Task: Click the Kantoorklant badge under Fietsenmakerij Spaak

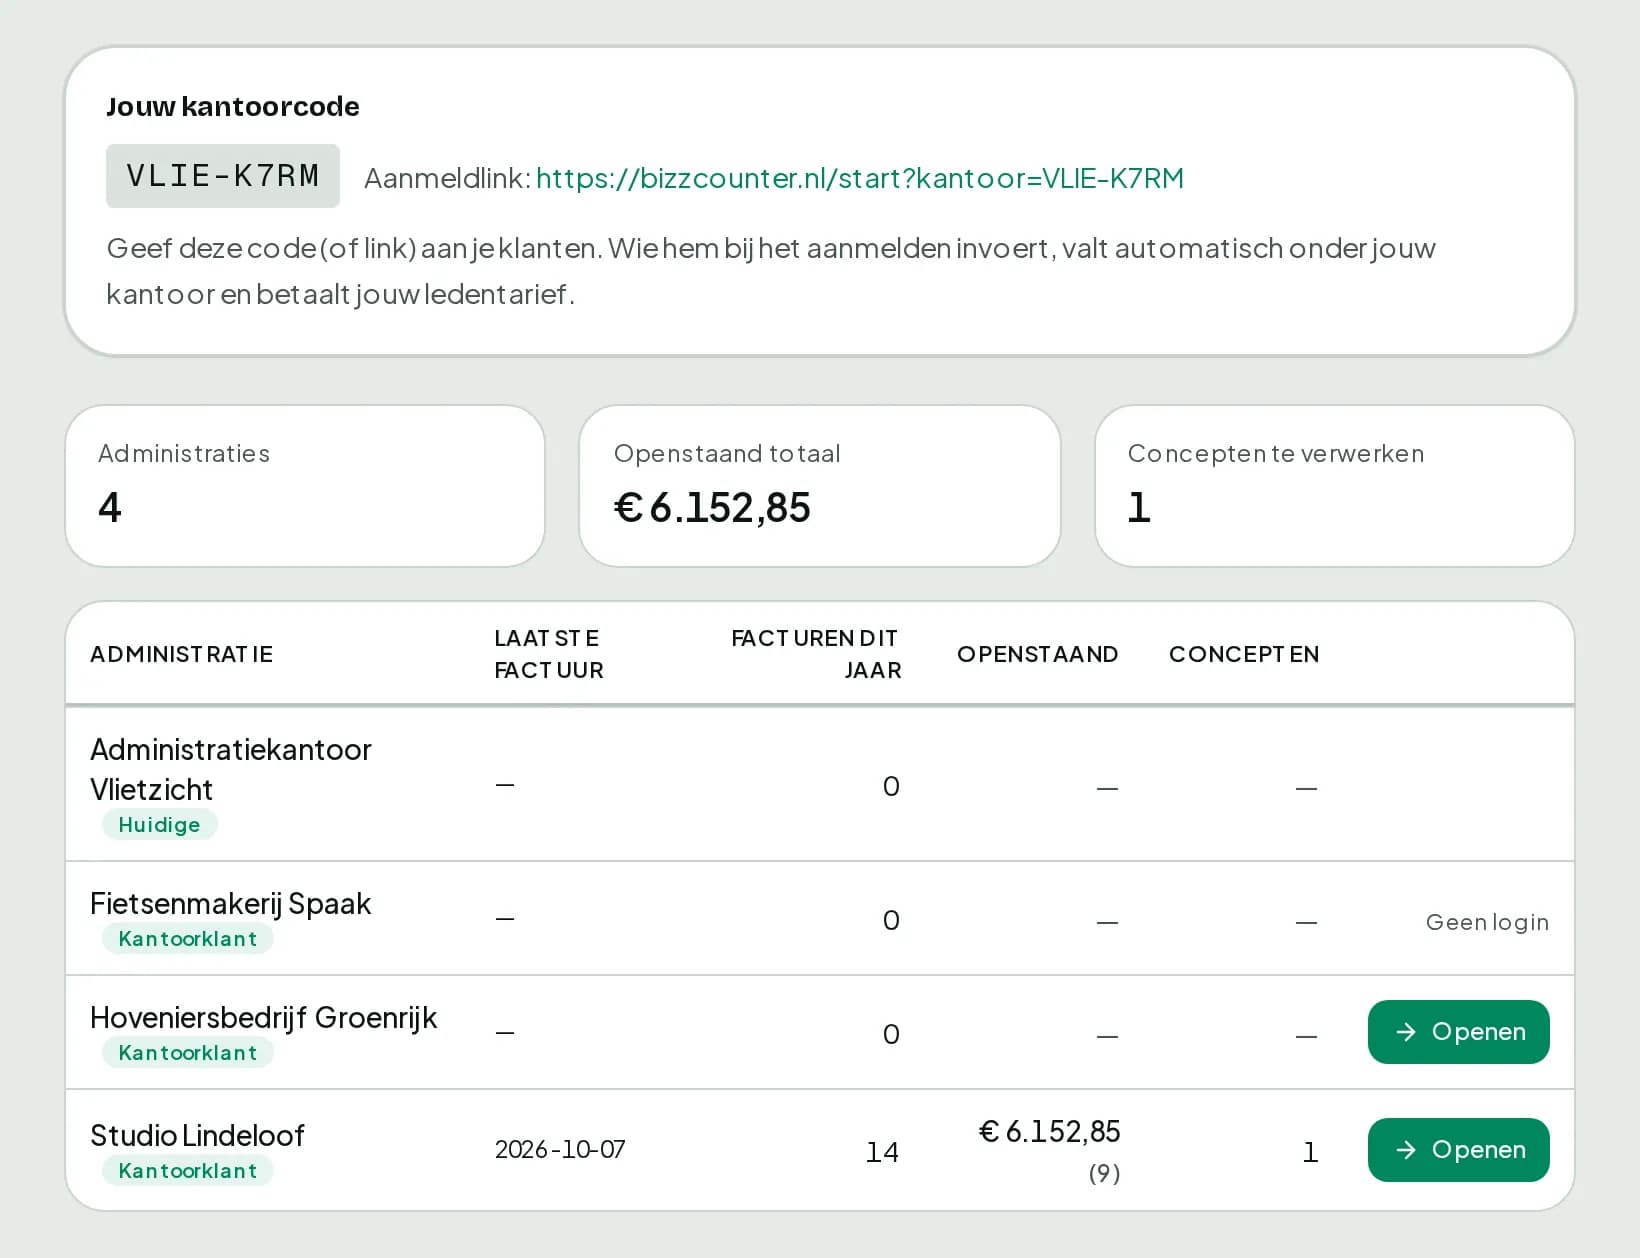Action: click(x=188, y=939)
